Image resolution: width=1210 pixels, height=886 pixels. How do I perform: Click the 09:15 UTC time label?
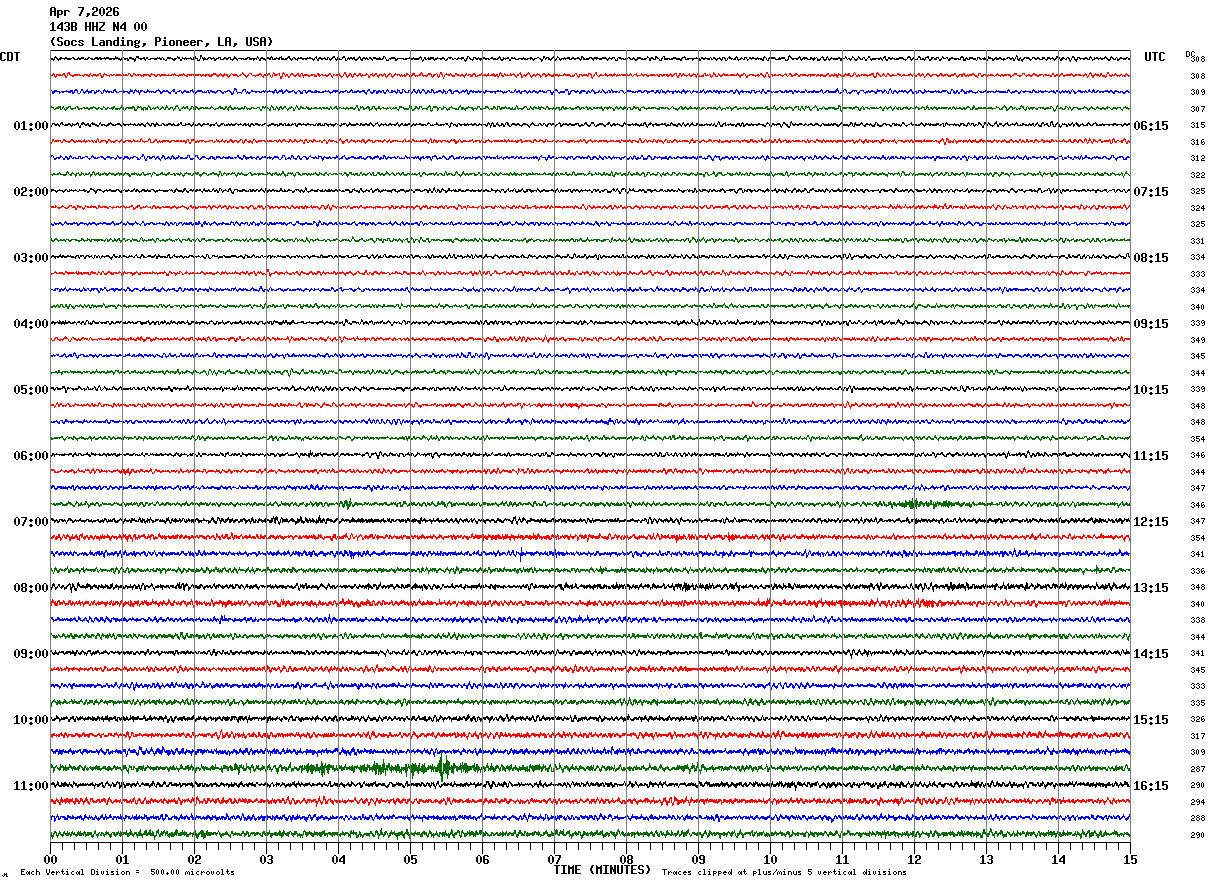tap(1151, 324)
